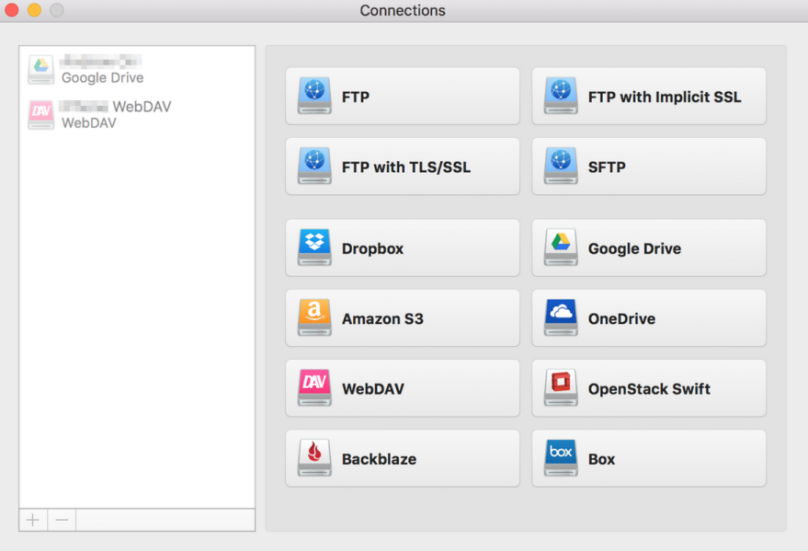The height and width of the screenshot is (551, 808).
Task: Click the OpenStack Swift red drive icon
Action: pos(560,388)
